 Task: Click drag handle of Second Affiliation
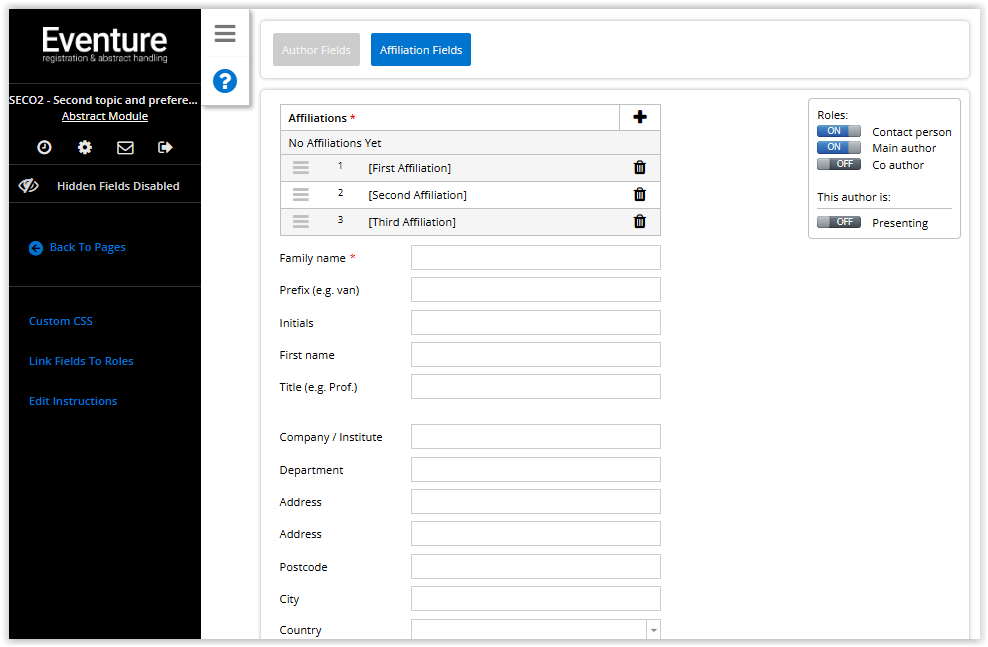[x=301, y=195]
